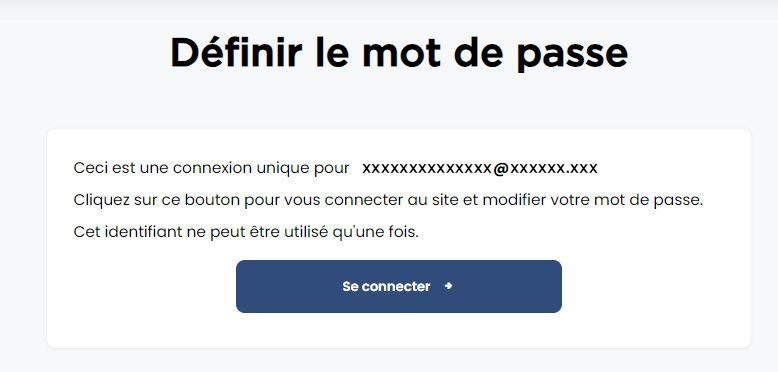Click the 'Cet identifiant ne peut être utilisé' line

tap(246, 232)
